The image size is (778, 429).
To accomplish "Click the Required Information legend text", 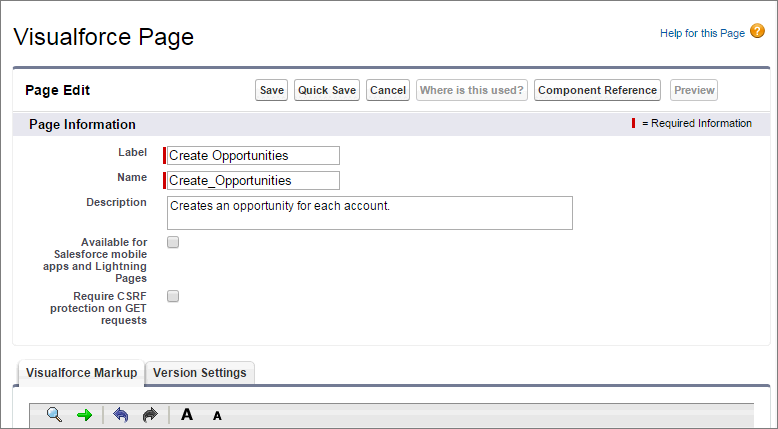I will (697, 123).
